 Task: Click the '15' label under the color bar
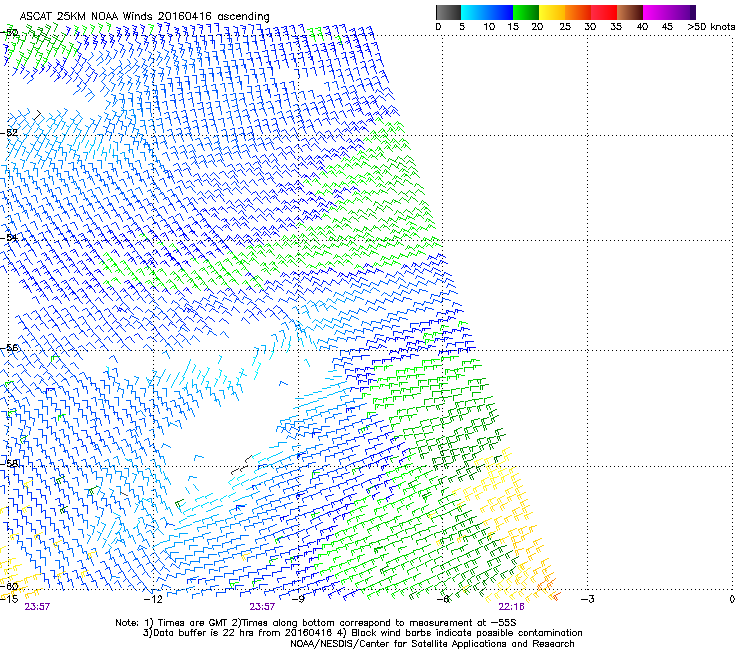[x=513, y=27]
